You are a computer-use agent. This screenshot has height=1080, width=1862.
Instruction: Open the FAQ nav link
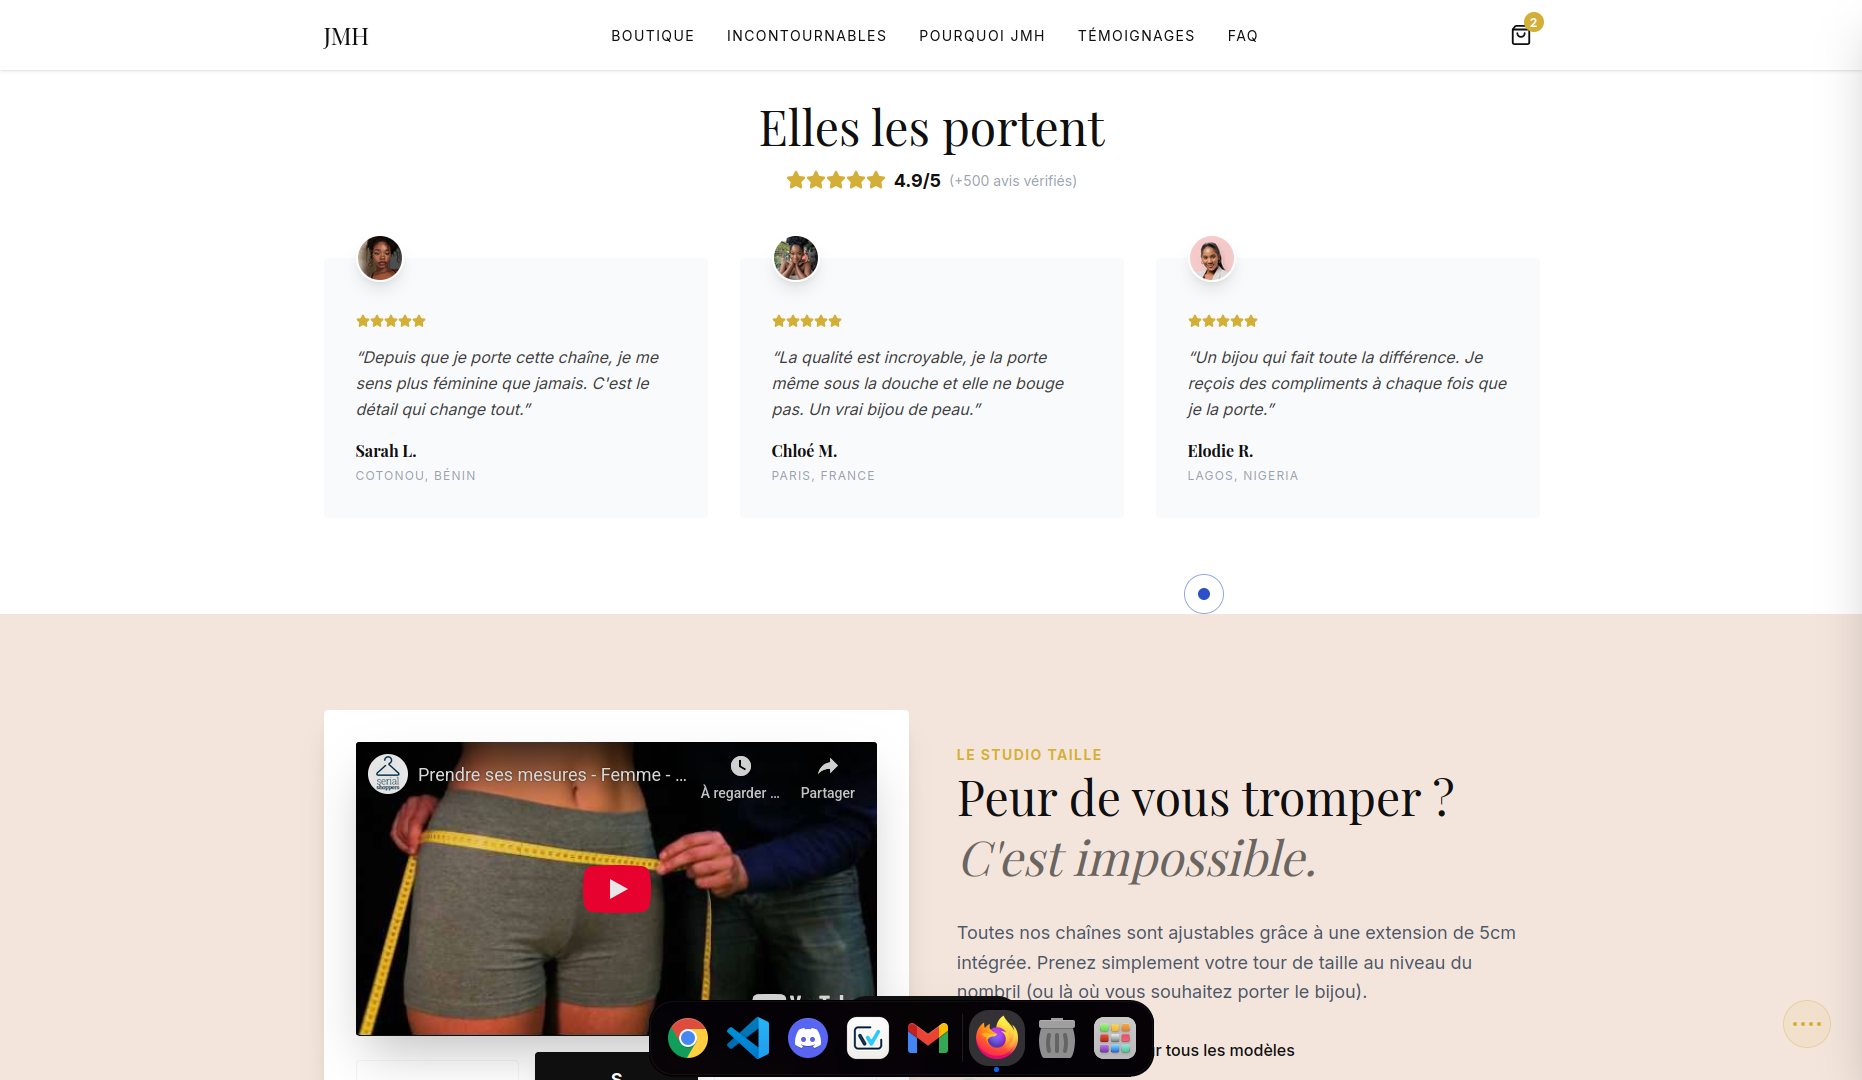coord(1243,36)
